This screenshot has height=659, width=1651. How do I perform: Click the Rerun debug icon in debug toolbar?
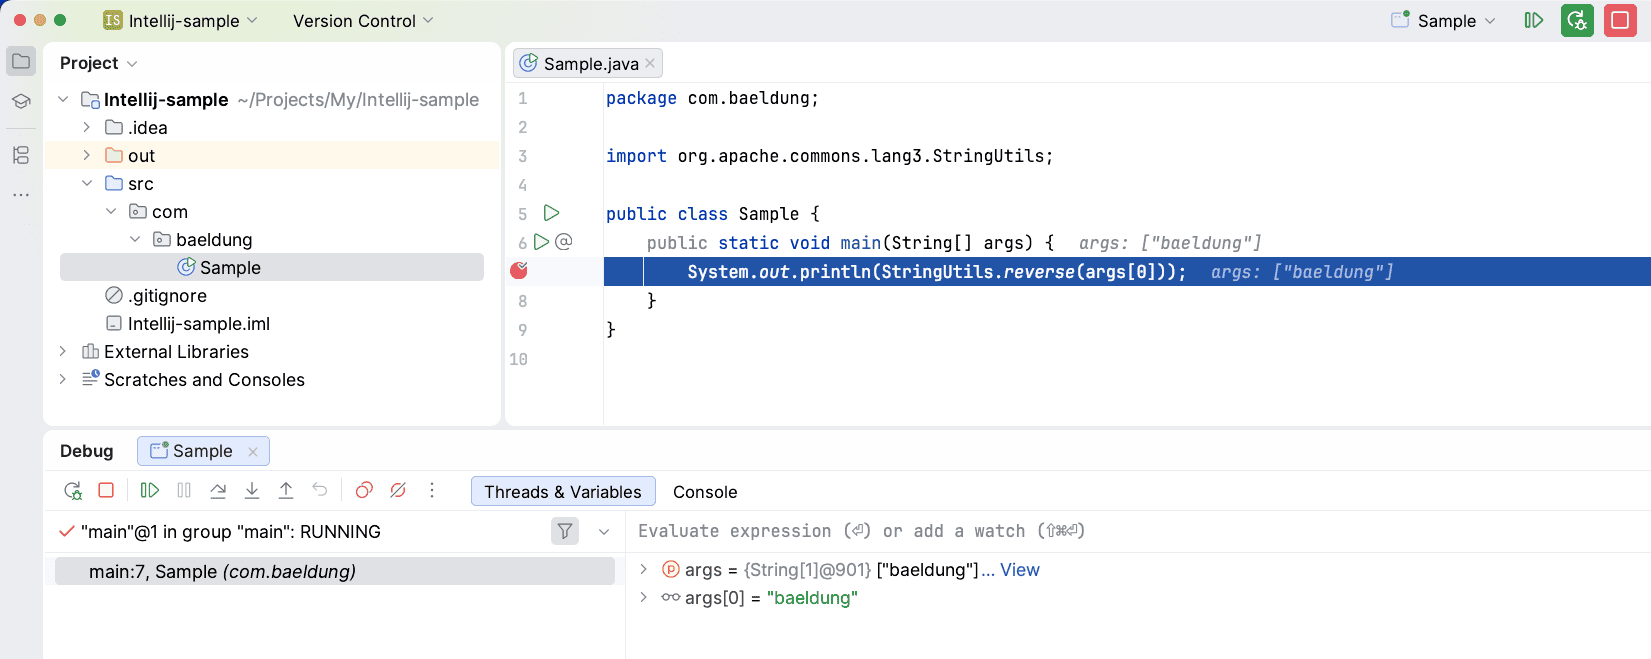73,490
